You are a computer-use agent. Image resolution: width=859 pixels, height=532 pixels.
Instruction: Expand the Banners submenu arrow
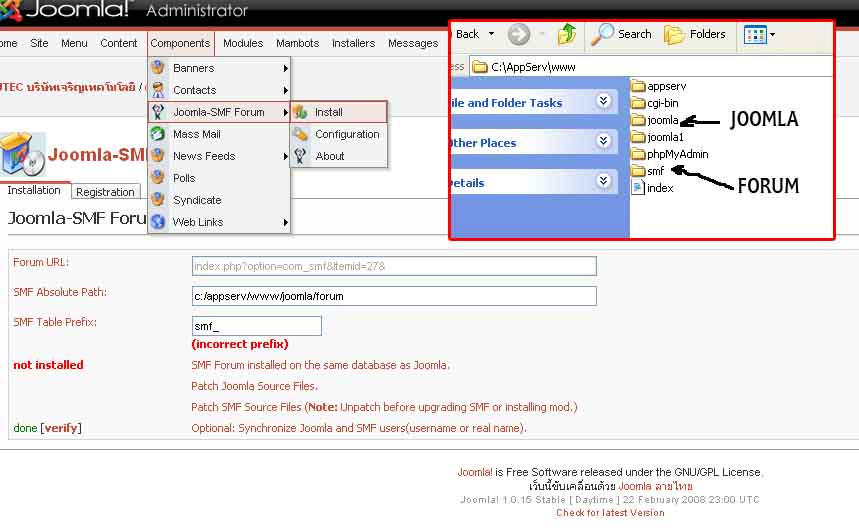pos(285,68)
